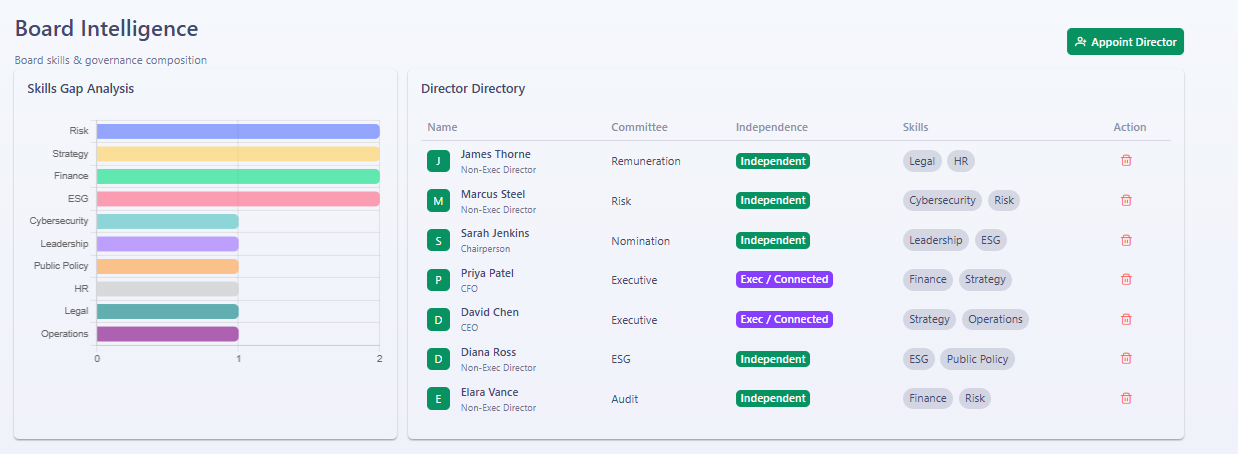Screen dimensions: 1238x454
Task: Click David Chen's D avatar
Action: pos(438,320)
